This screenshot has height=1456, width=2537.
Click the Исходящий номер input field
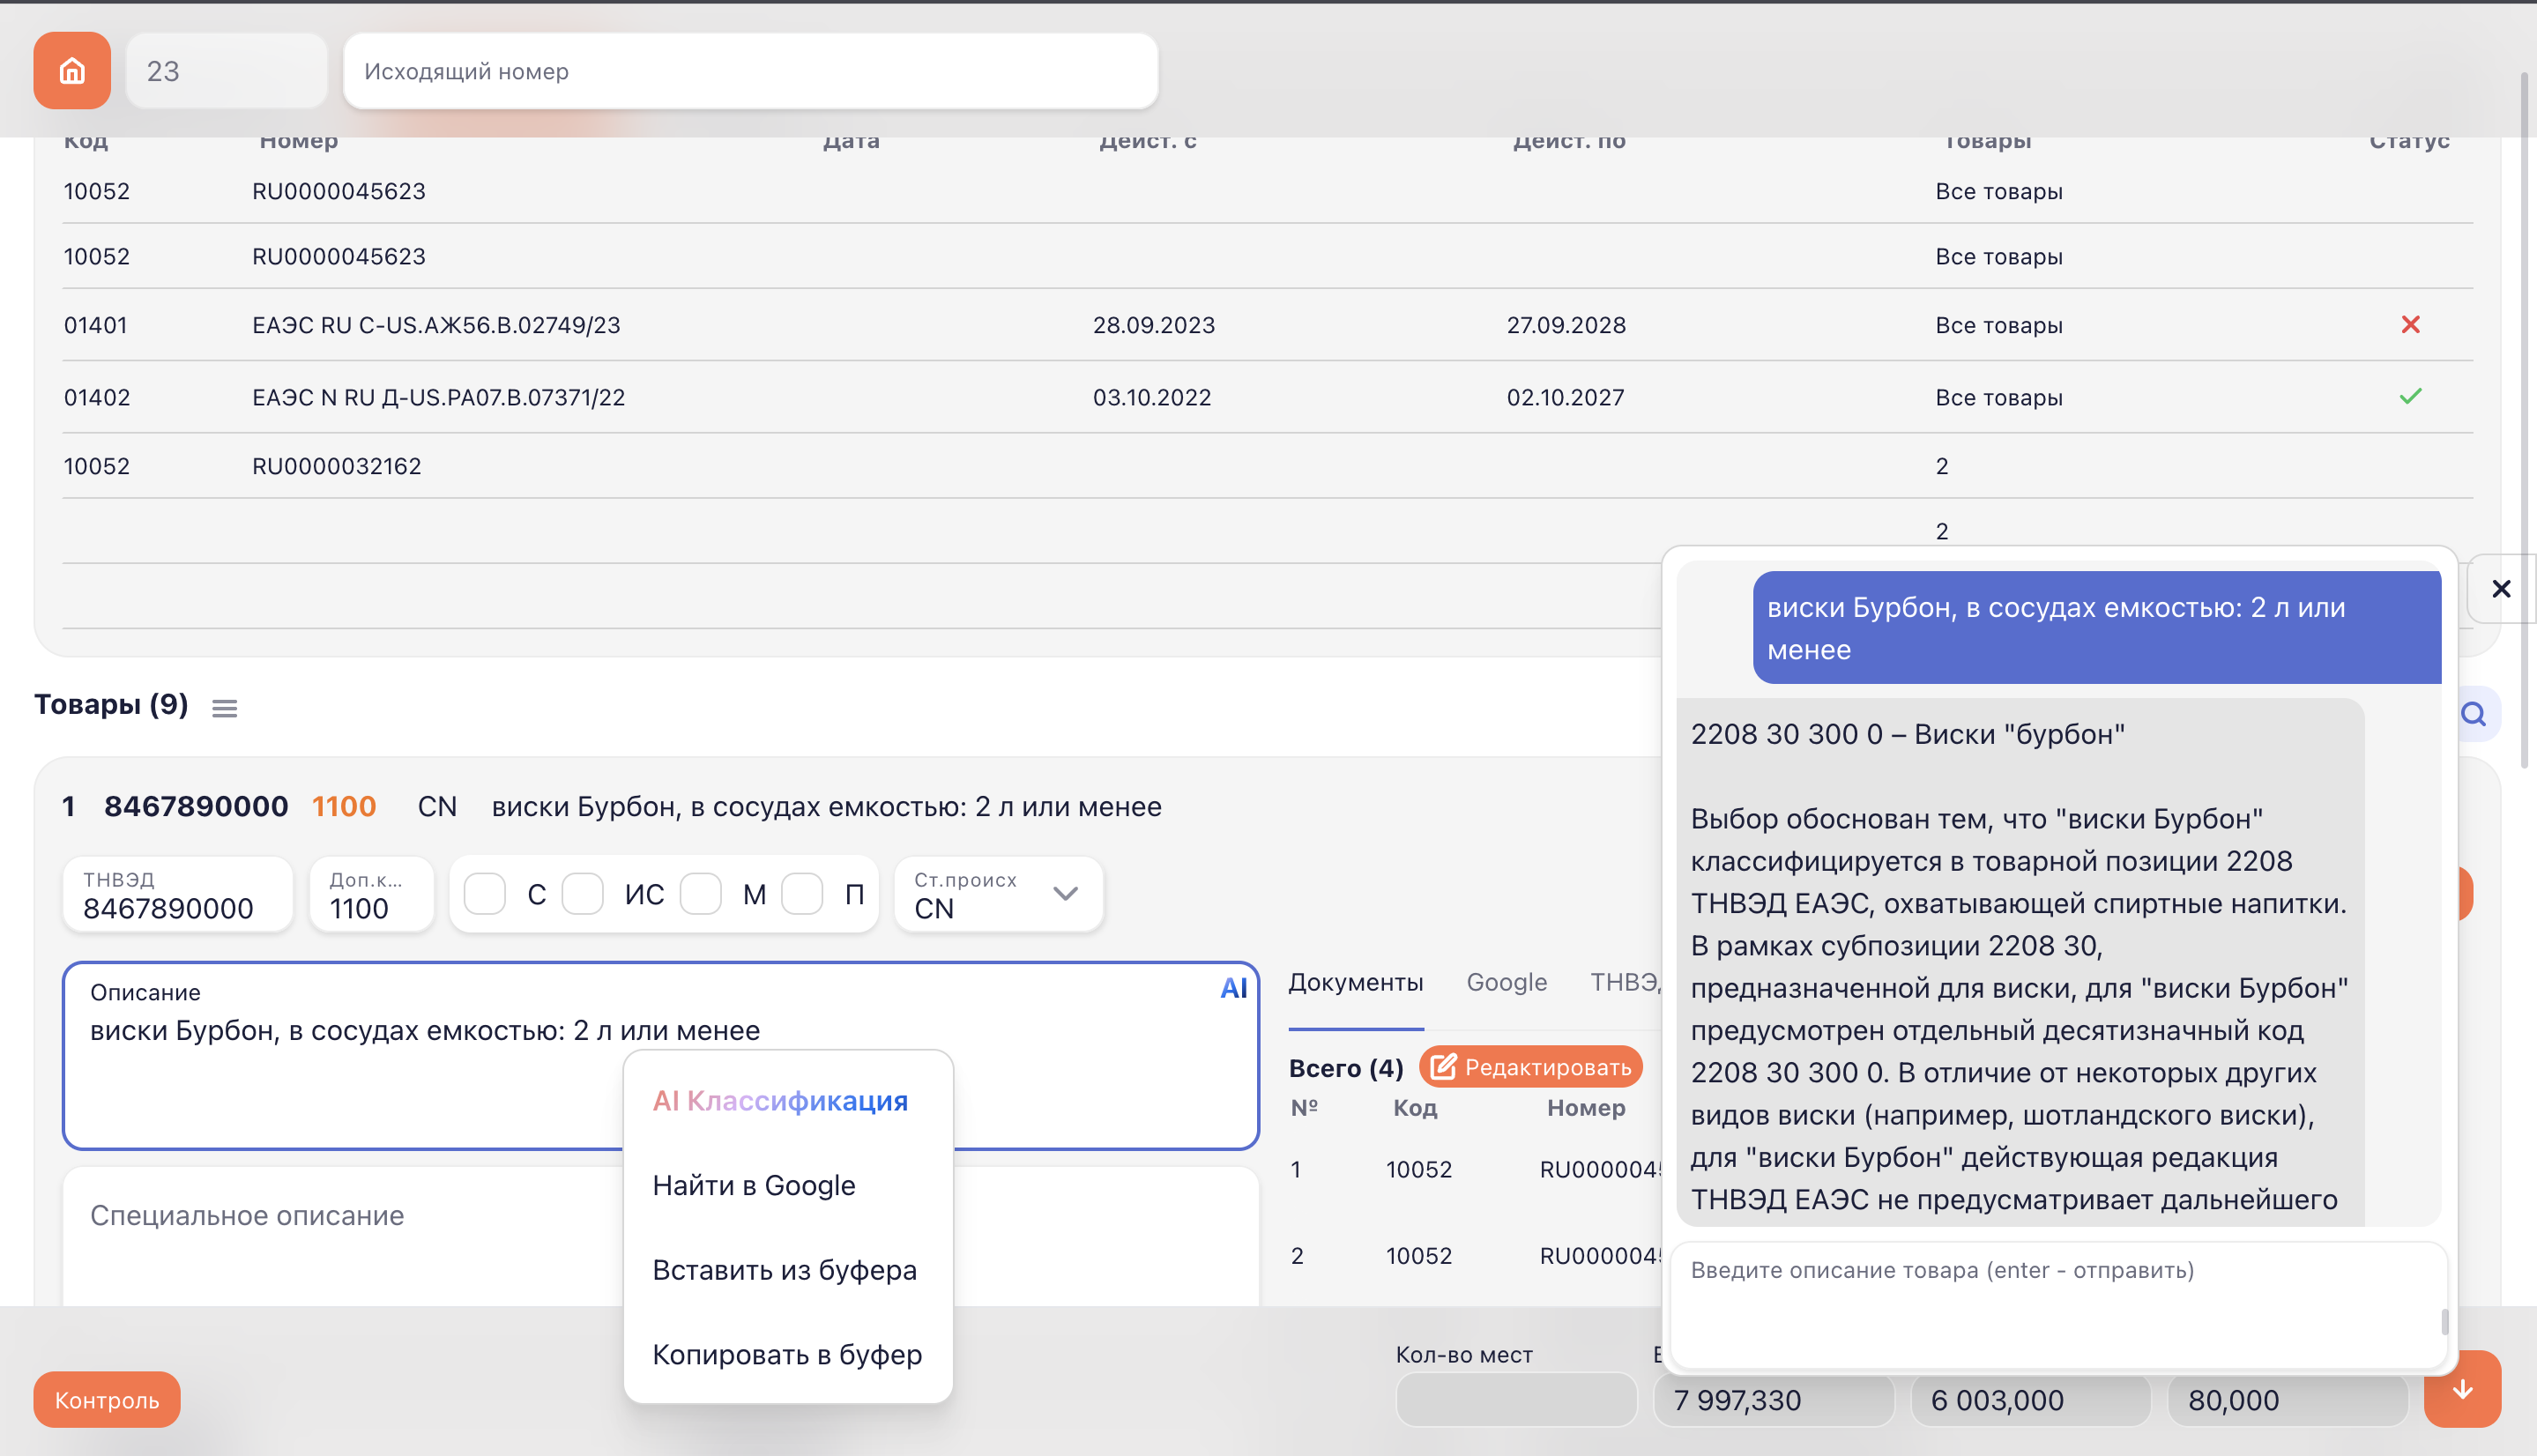click(x=750, y=71)
